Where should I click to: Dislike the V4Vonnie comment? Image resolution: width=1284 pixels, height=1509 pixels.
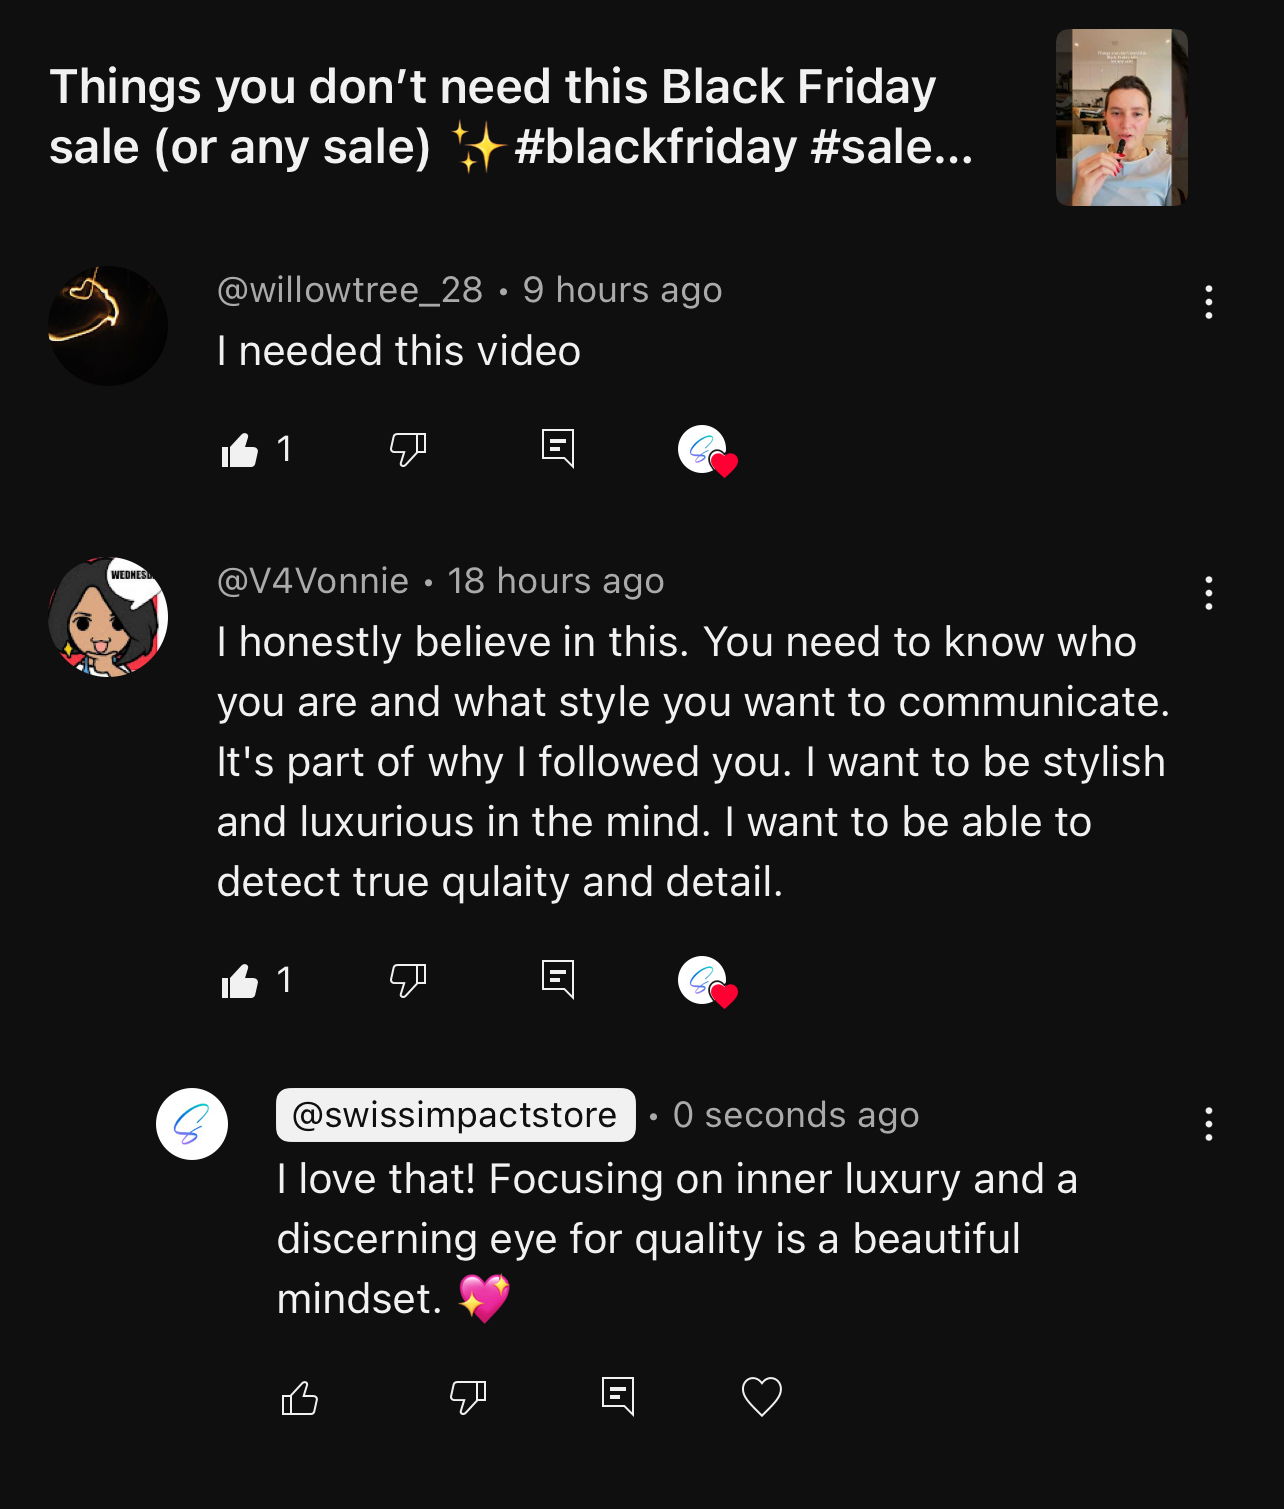407,981
